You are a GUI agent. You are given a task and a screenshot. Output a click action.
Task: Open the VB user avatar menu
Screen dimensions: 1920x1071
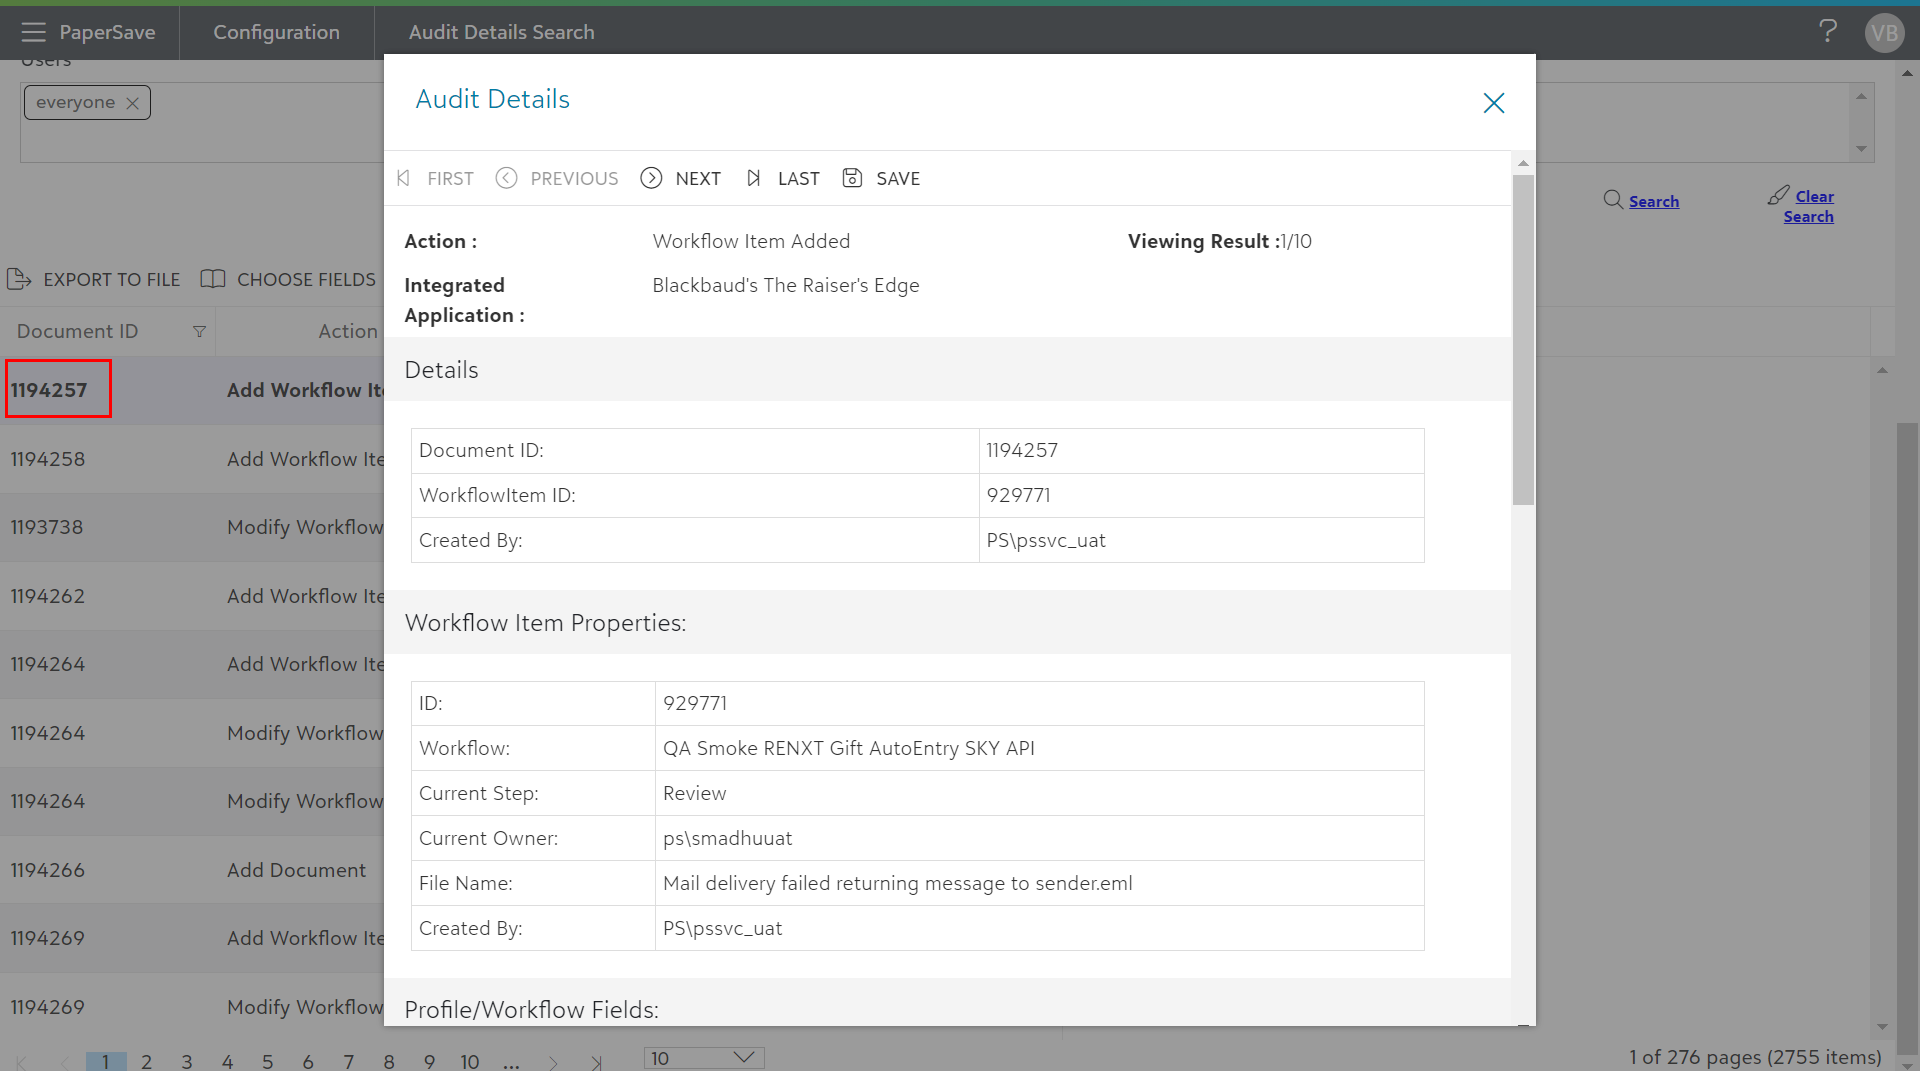pyautogui.click(x=1883, y=33)
